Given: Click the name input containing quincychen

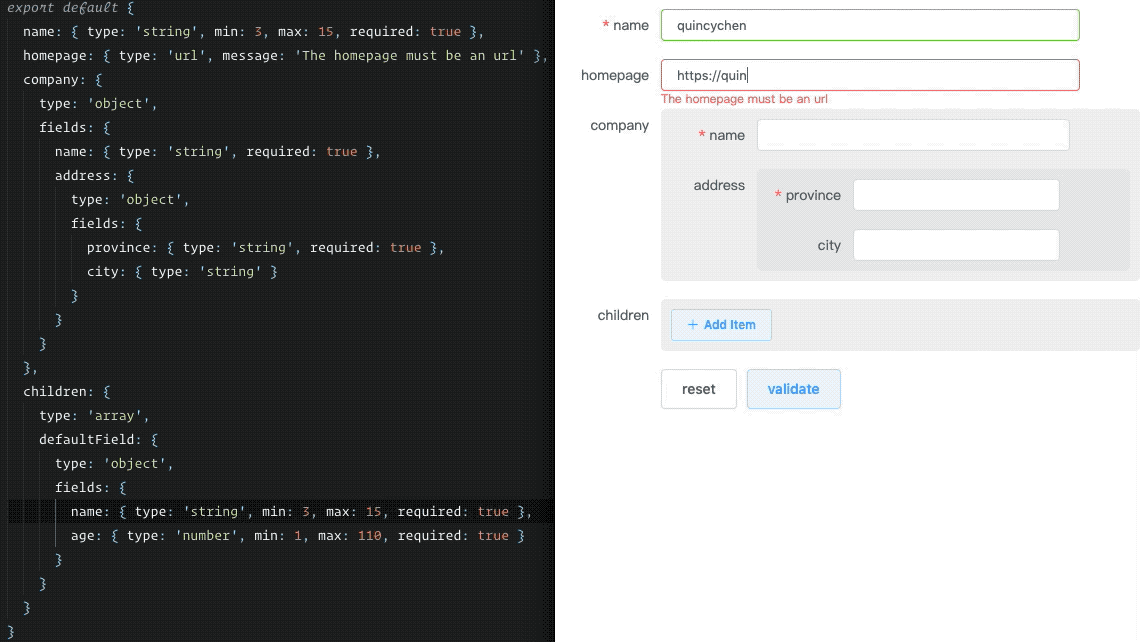Looking at the screenshot, I should (870, 26).
